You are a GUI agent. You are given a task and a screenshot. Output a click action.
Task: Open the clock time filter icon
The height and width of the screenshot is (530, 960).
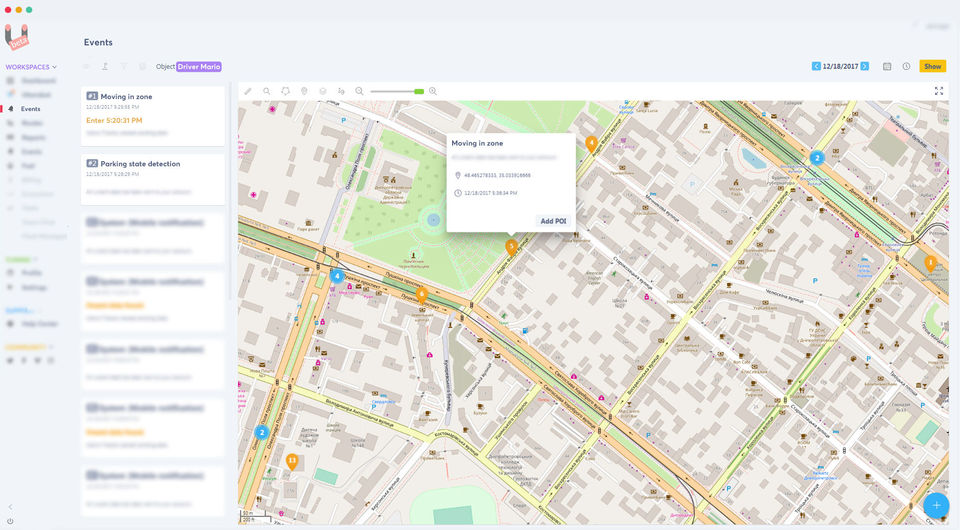906,66
